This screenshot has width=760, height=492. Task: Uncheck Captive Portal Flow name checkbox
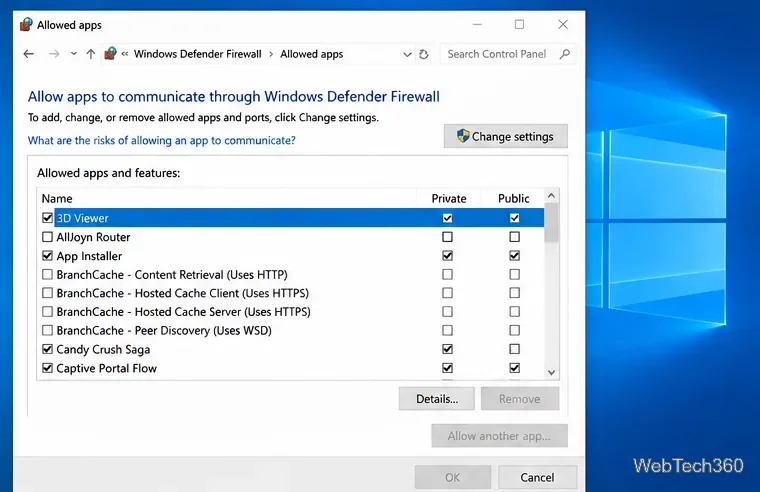[x=48, y=368]
